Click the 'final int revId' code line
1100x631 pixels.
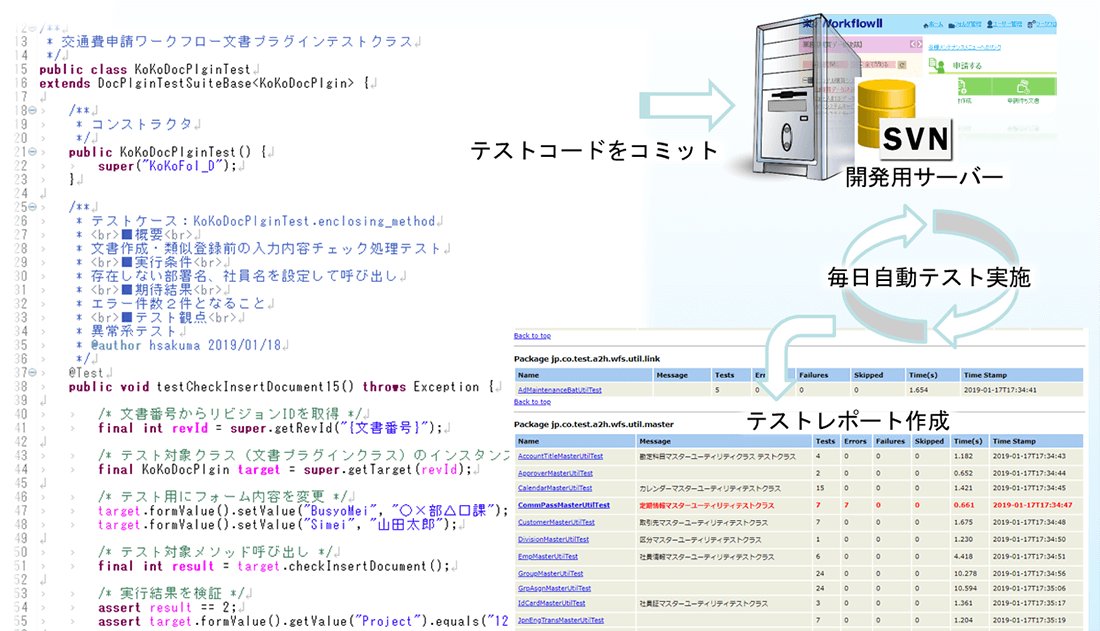[x=270, y=428]
